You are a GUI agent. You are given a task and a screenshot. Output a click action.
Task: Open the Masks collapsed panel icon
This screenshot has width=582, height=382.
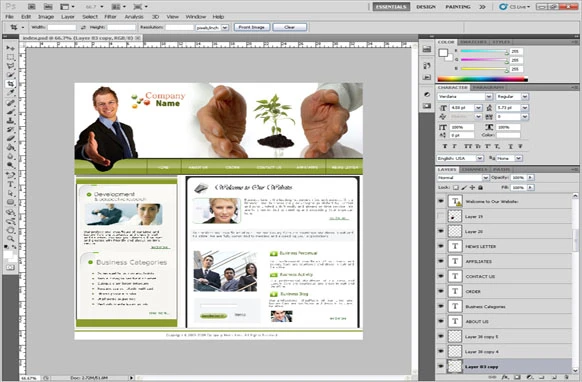click(x=427, y=106)
